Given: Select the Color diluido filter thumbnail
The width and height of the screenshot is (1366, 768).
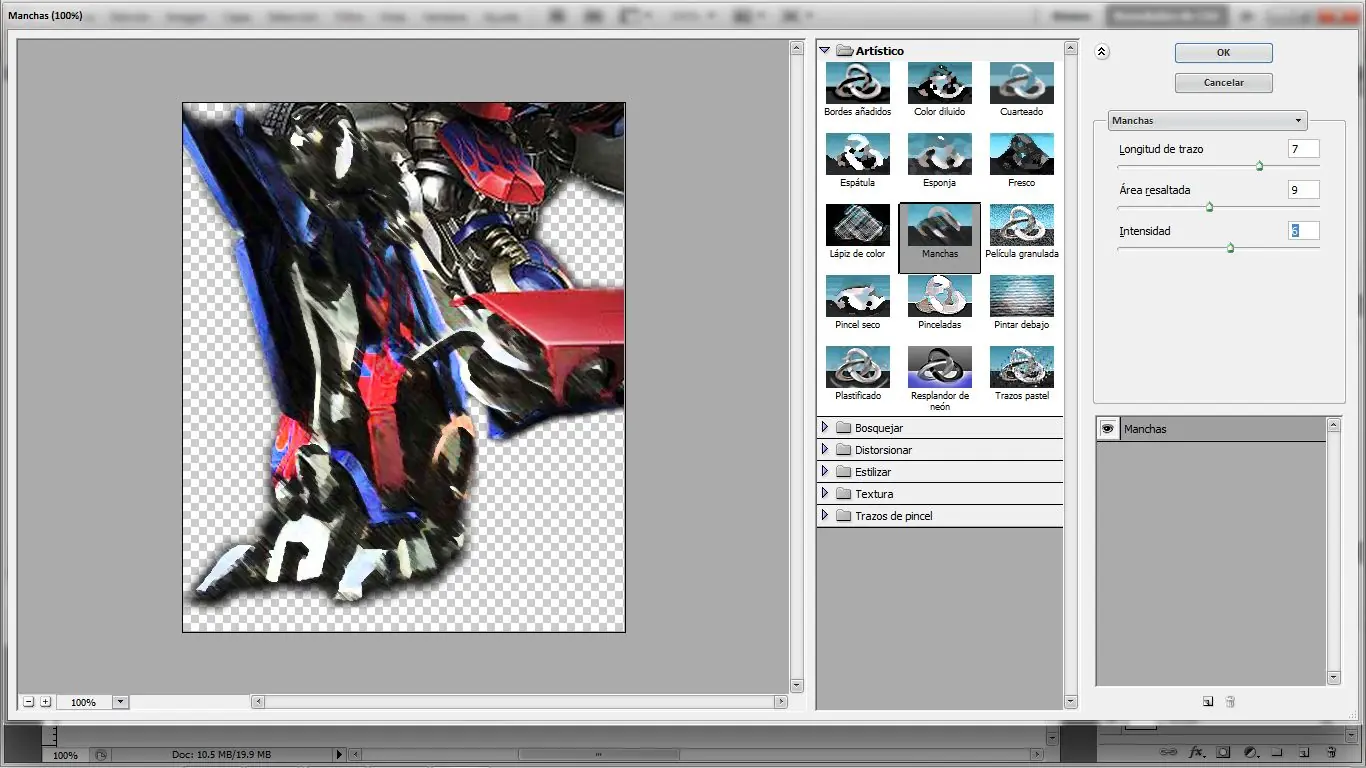Looking at the screenshot, I should click(939, 83).
